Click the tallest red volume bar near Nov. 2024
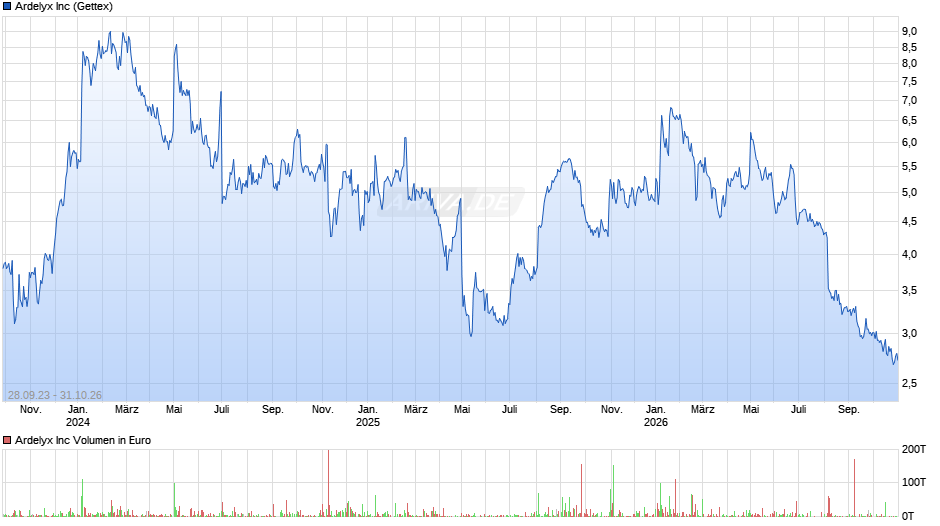940x526 pixels. point(329,483)
